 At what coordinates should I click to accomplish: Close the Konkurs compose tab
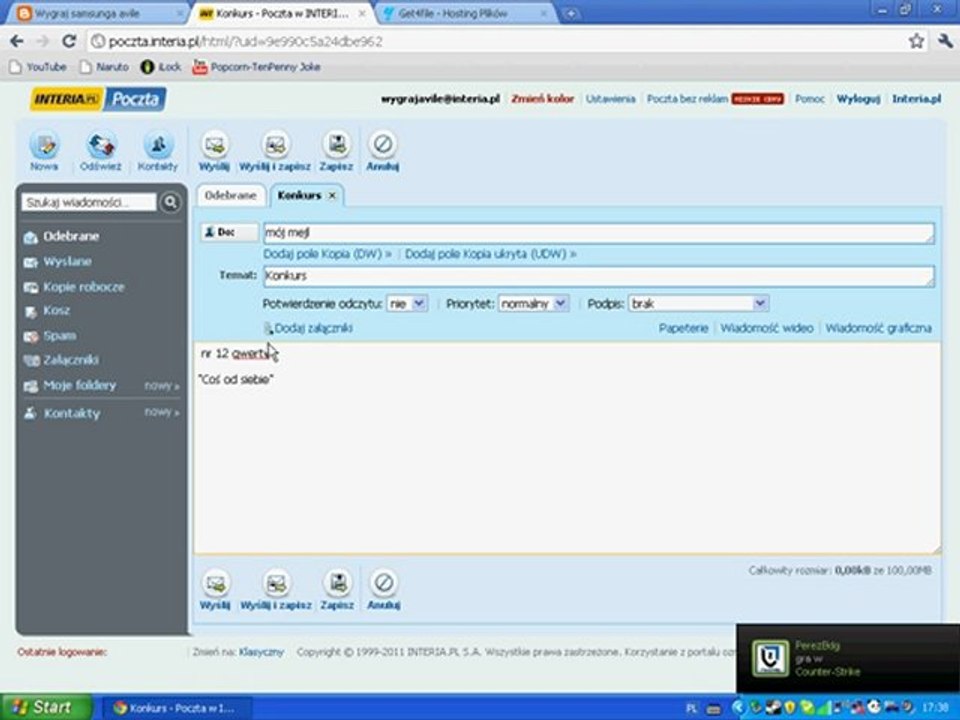pyautogui.click(x=332, y=195)
